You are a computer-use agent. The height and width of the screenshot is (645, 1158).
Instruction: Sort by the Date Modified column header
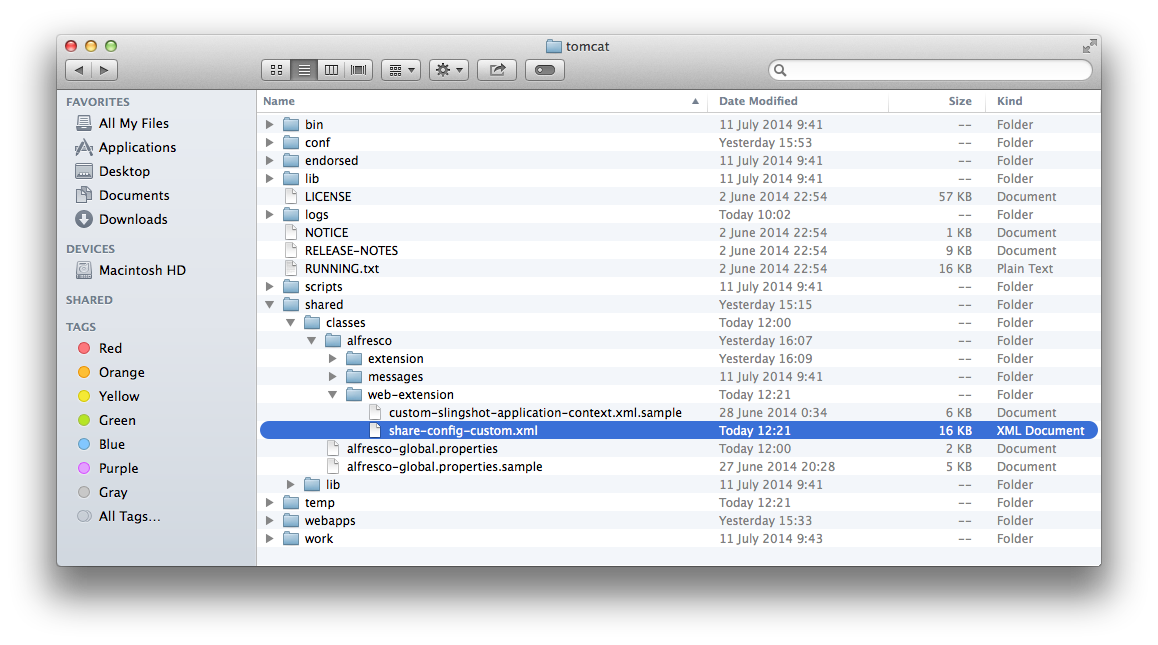[x=798, y=101]
